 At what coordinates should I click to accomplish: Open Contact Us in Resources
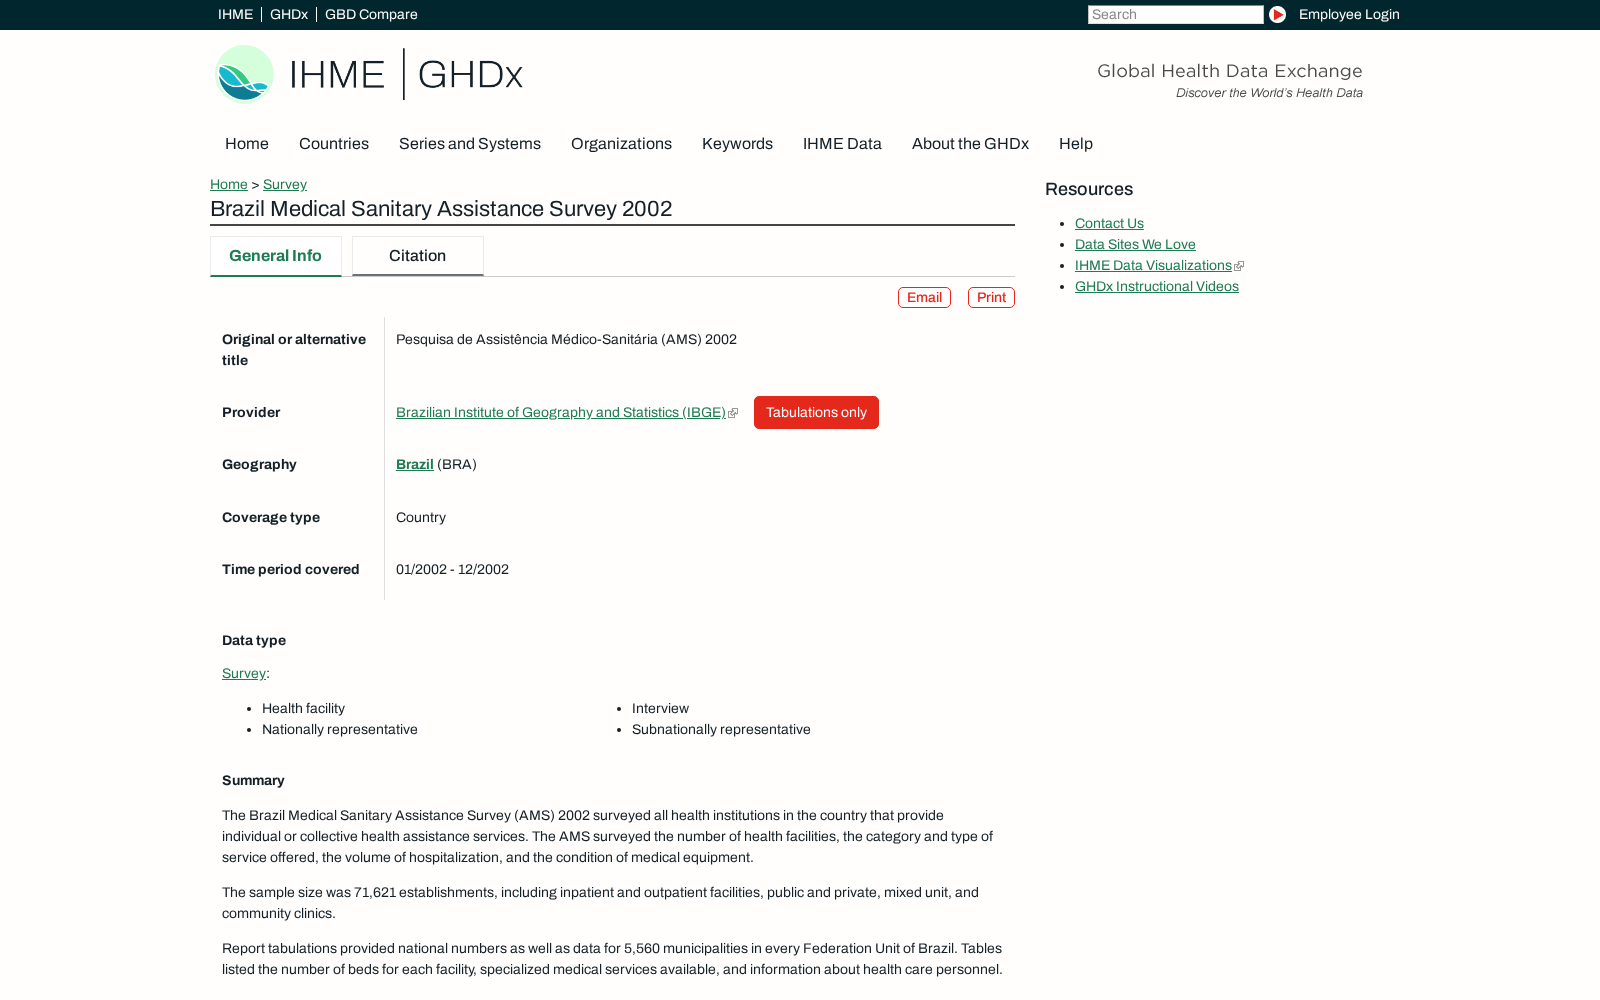(x=1109, y=224)
